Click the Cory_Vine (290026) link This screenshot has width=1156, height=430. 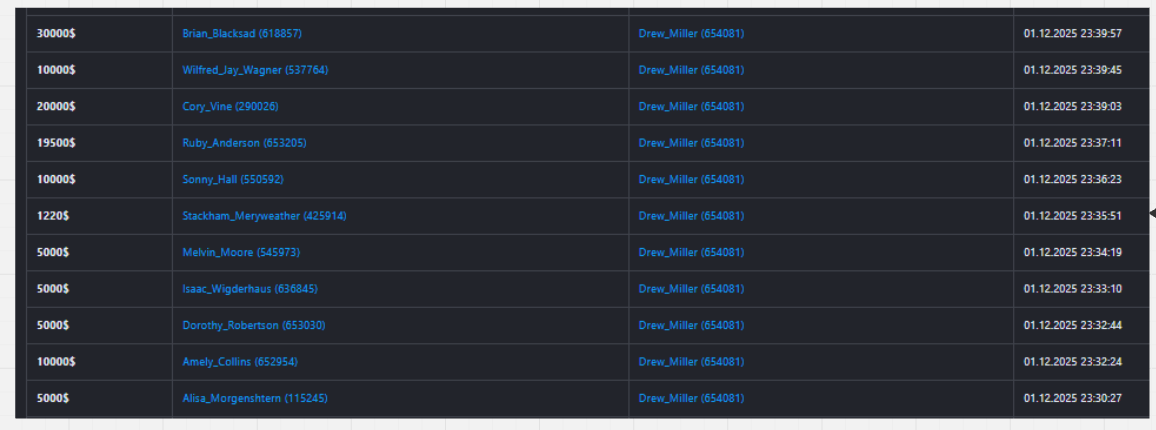pos(230,107)
